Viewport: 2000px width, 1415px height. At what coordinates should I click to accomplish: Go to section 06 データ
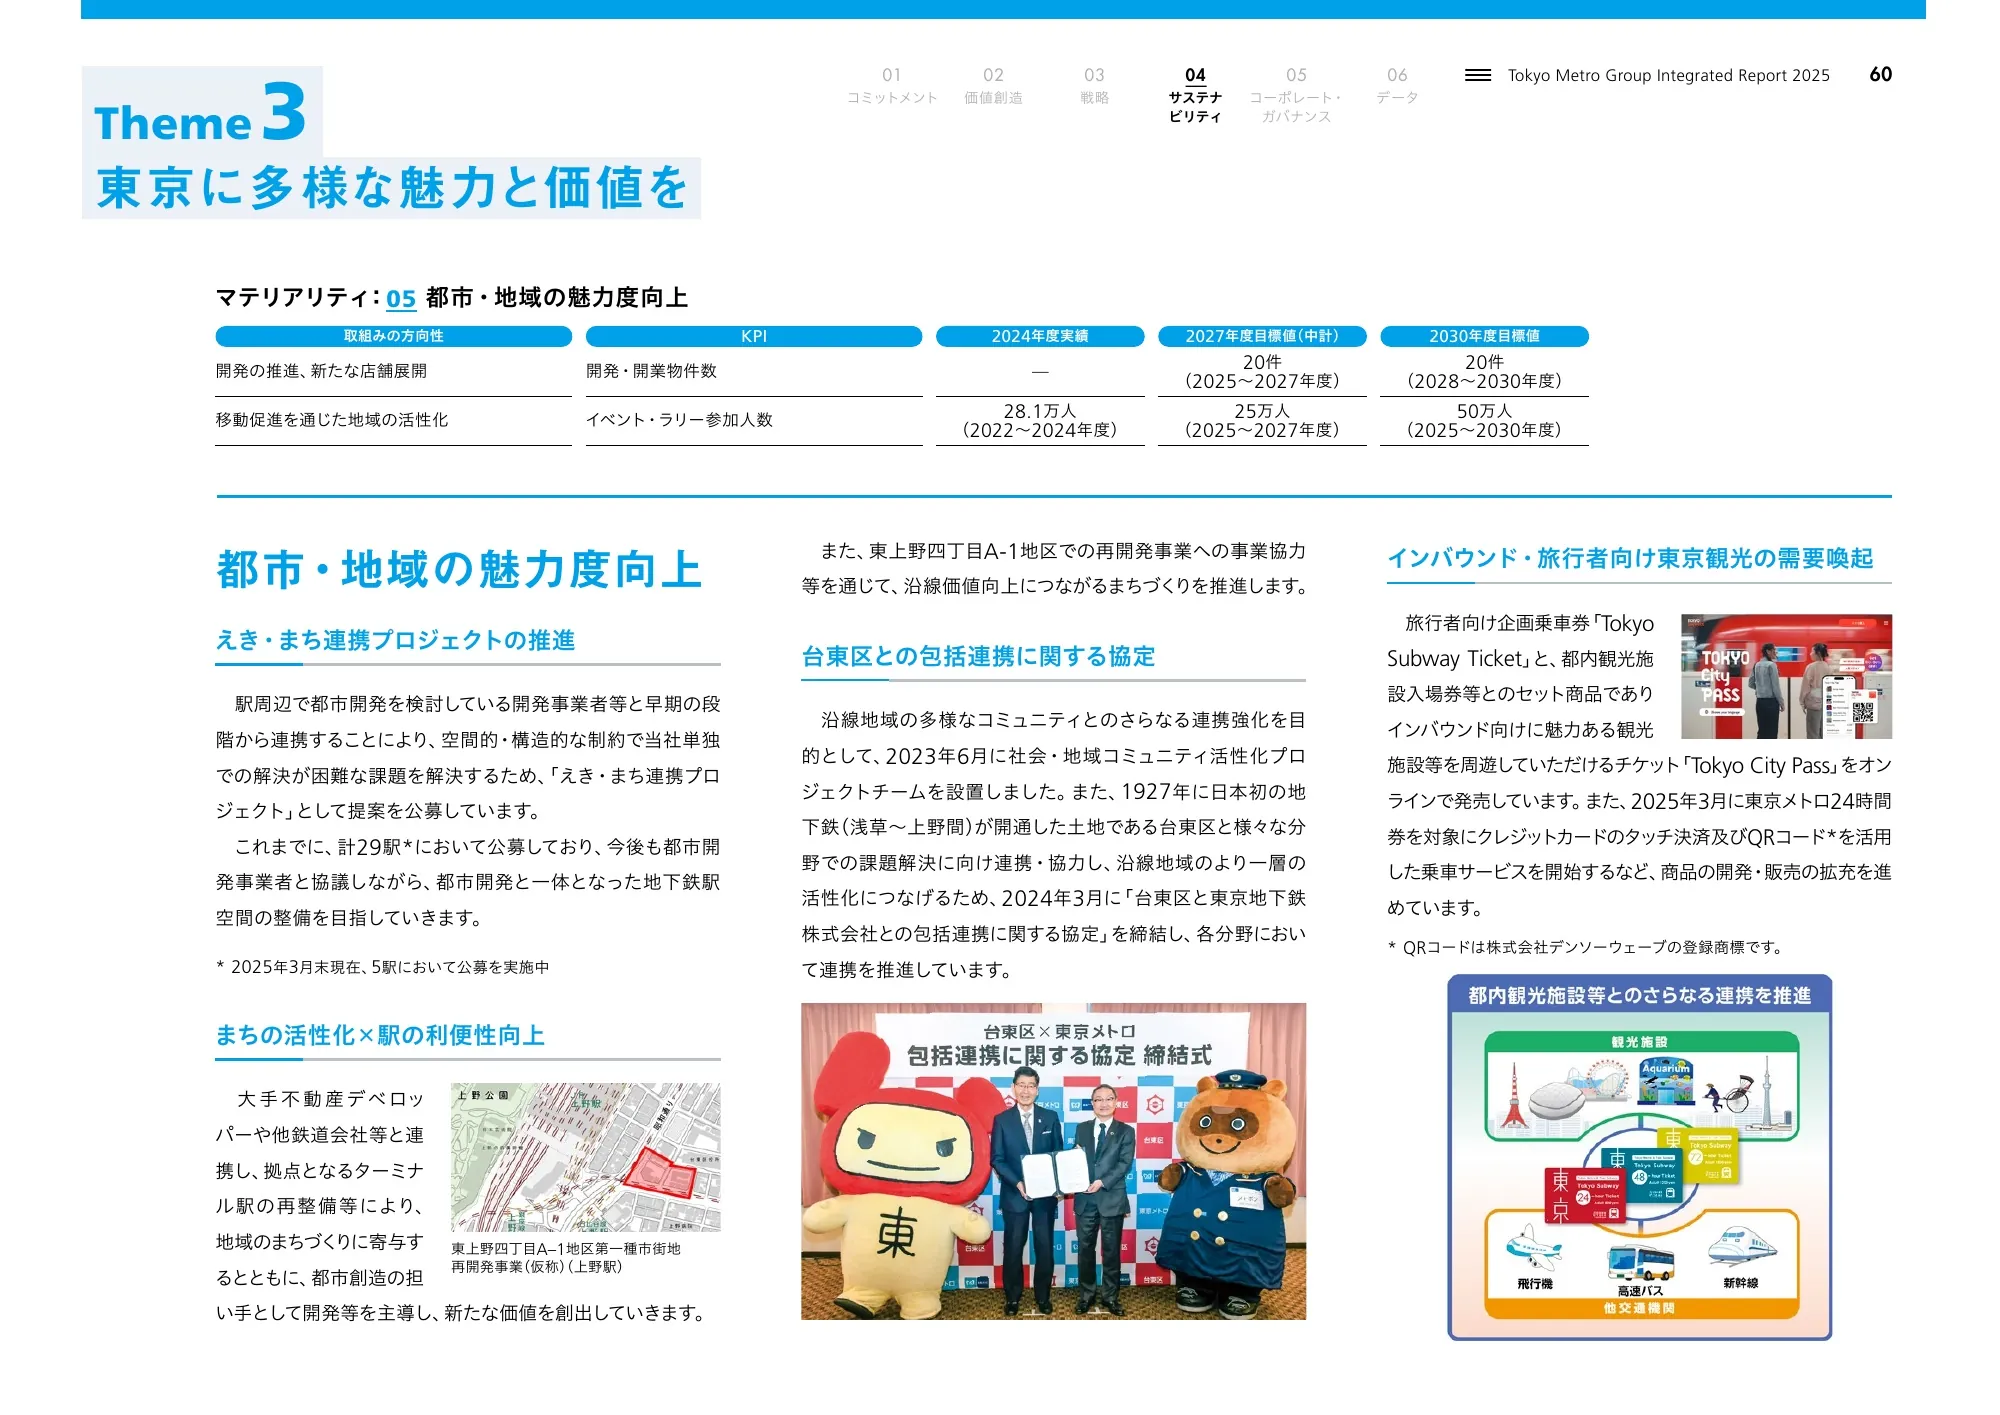(1397, 86)
